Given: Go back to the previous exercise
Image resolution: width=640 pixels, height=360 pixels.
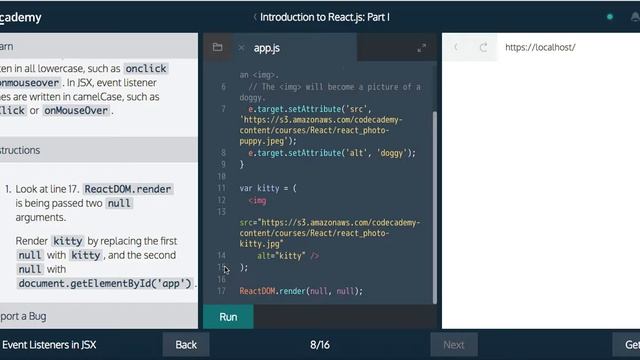Looking at the screenshot, I should pyautogui.click(x=186, y=345).
